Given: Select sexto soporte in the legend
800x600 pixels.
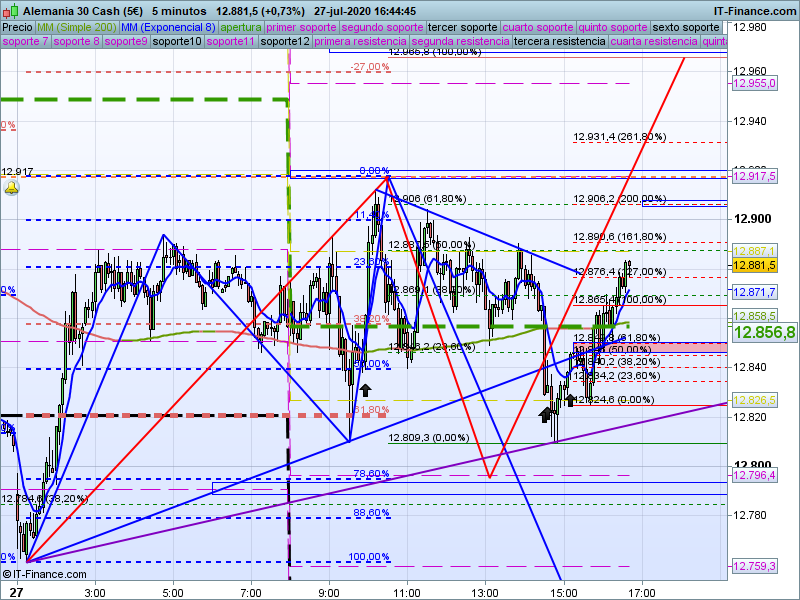Looking at the screenshot, I should coord(686,28).
